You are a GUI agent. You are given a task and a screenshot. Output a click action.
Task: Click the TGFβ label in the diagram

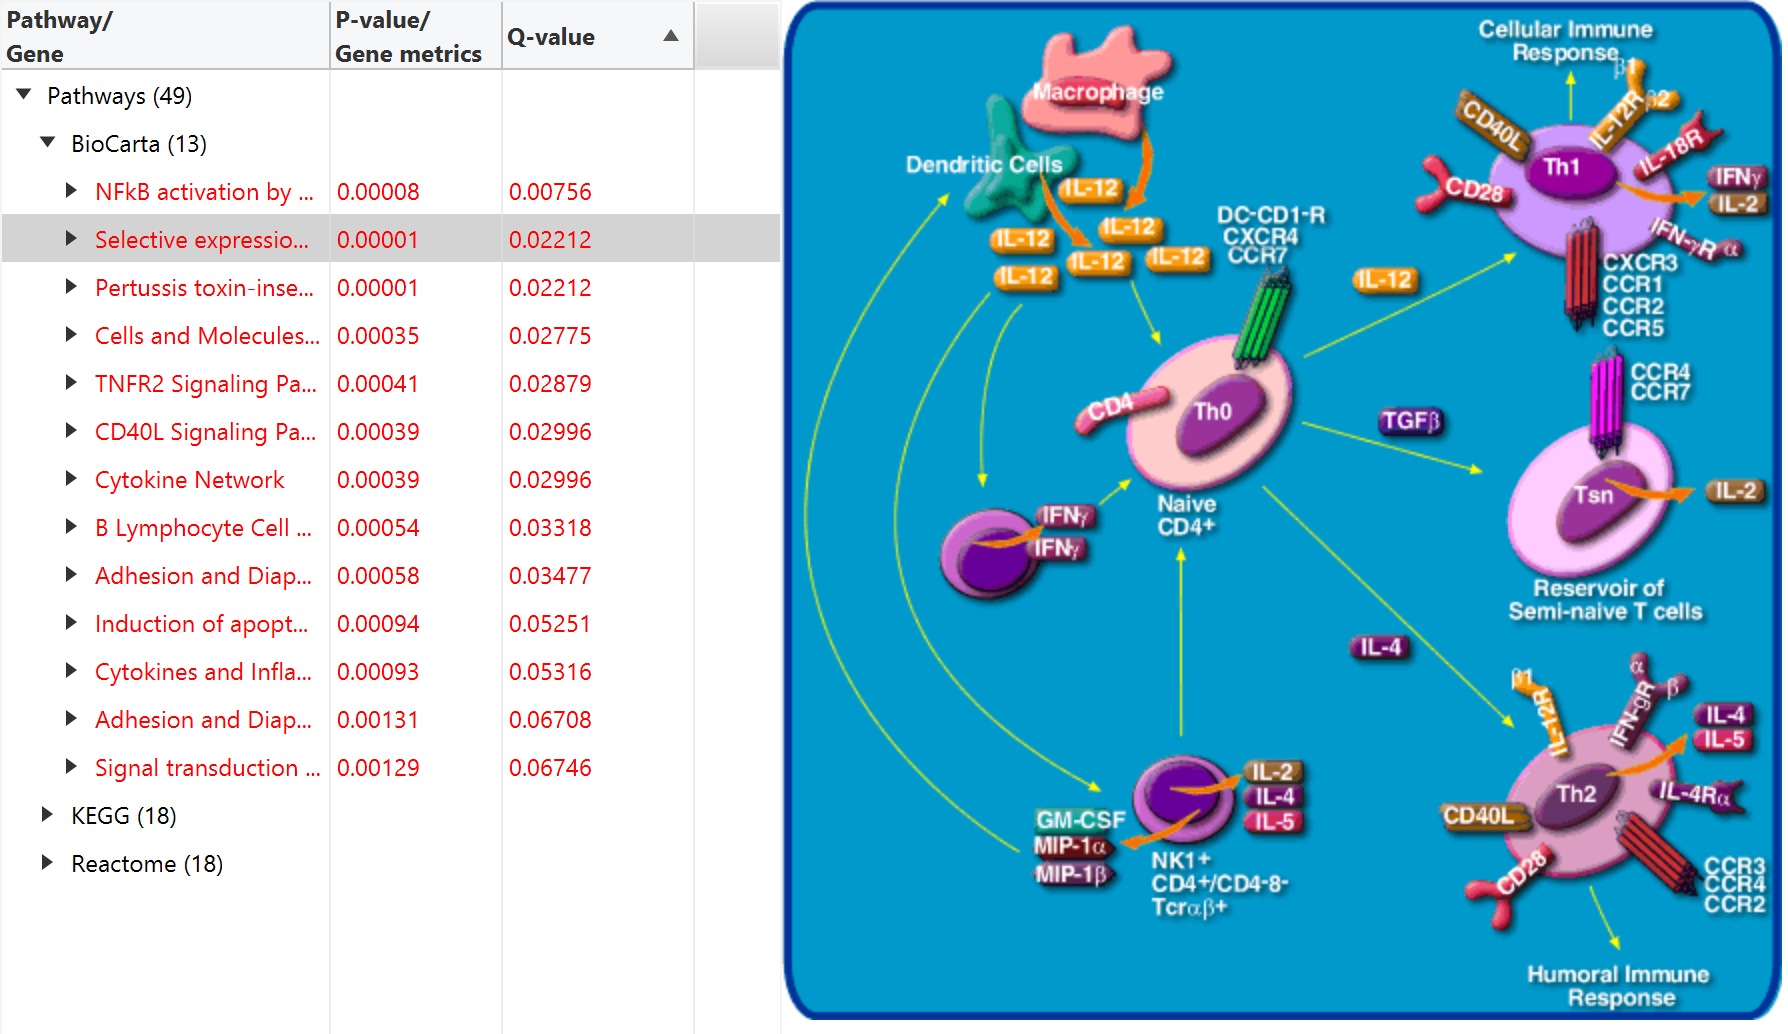point(1410,421)
